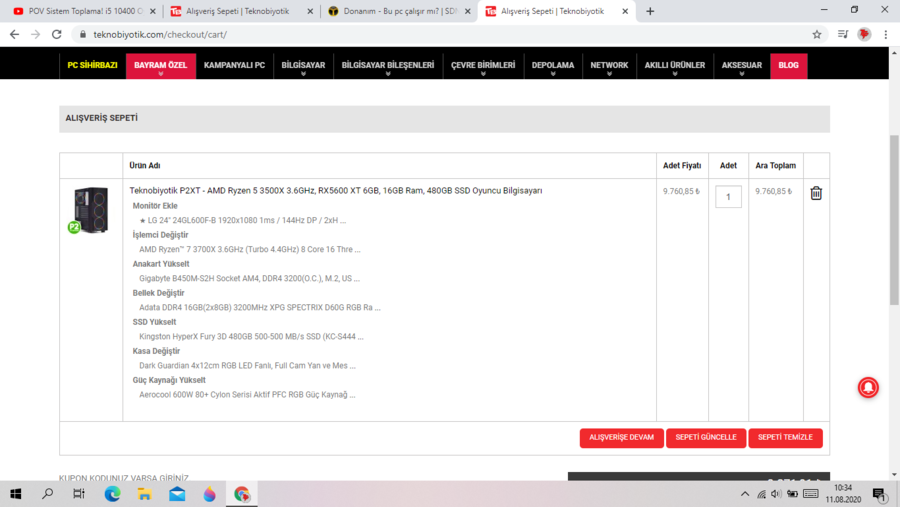This screenshot has height=507, width=900.
Task: Open the red extension icon in toolbar
Action: (864, 34)
